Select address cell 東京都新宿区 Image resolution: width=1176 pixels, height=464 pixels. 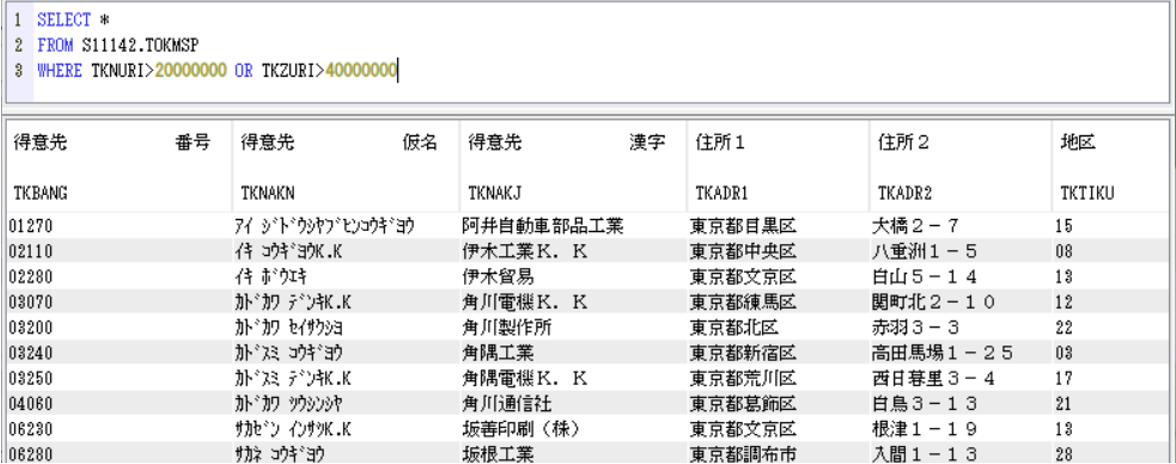(743, 353)
